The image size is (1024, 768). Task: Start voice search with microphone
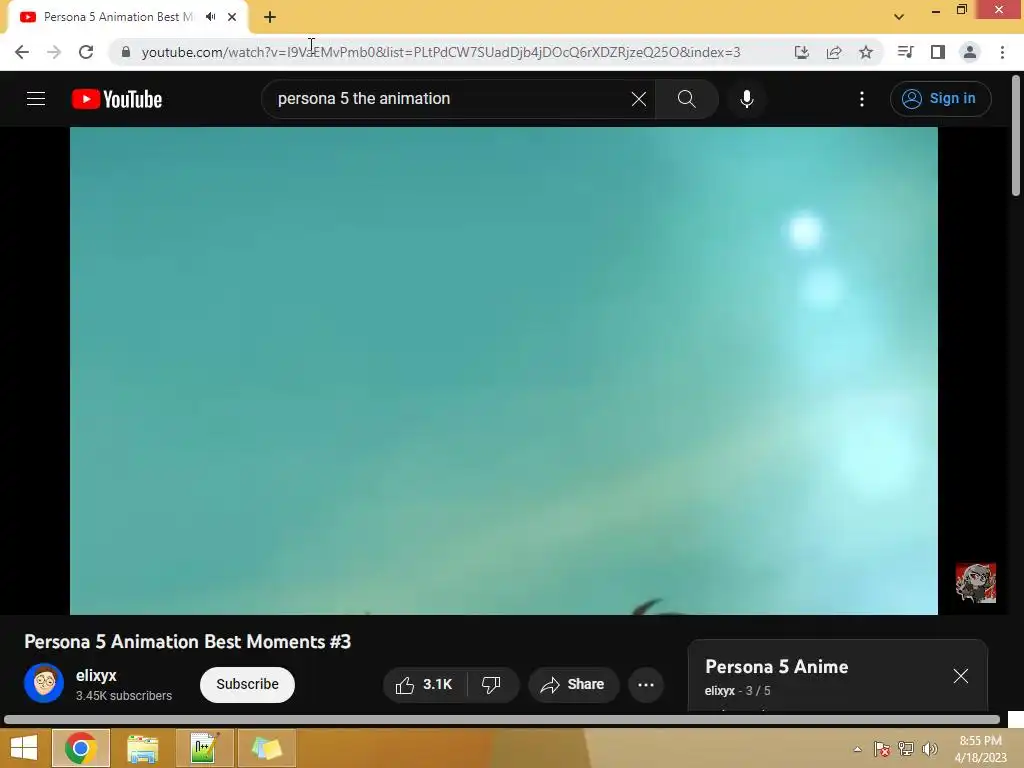746,99
